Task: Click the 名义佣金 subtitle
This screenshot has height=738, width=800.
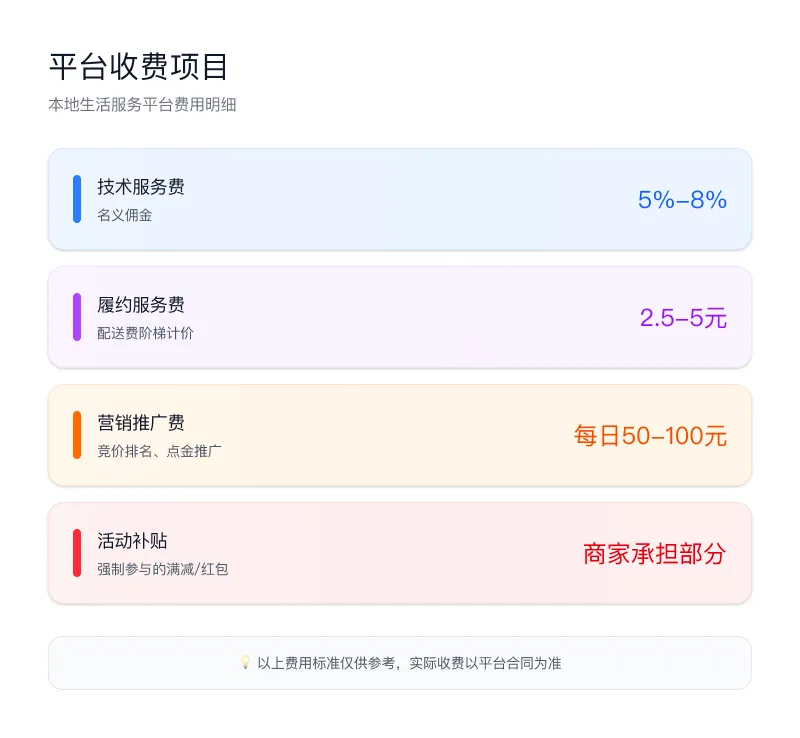Action: coord(125,215)
